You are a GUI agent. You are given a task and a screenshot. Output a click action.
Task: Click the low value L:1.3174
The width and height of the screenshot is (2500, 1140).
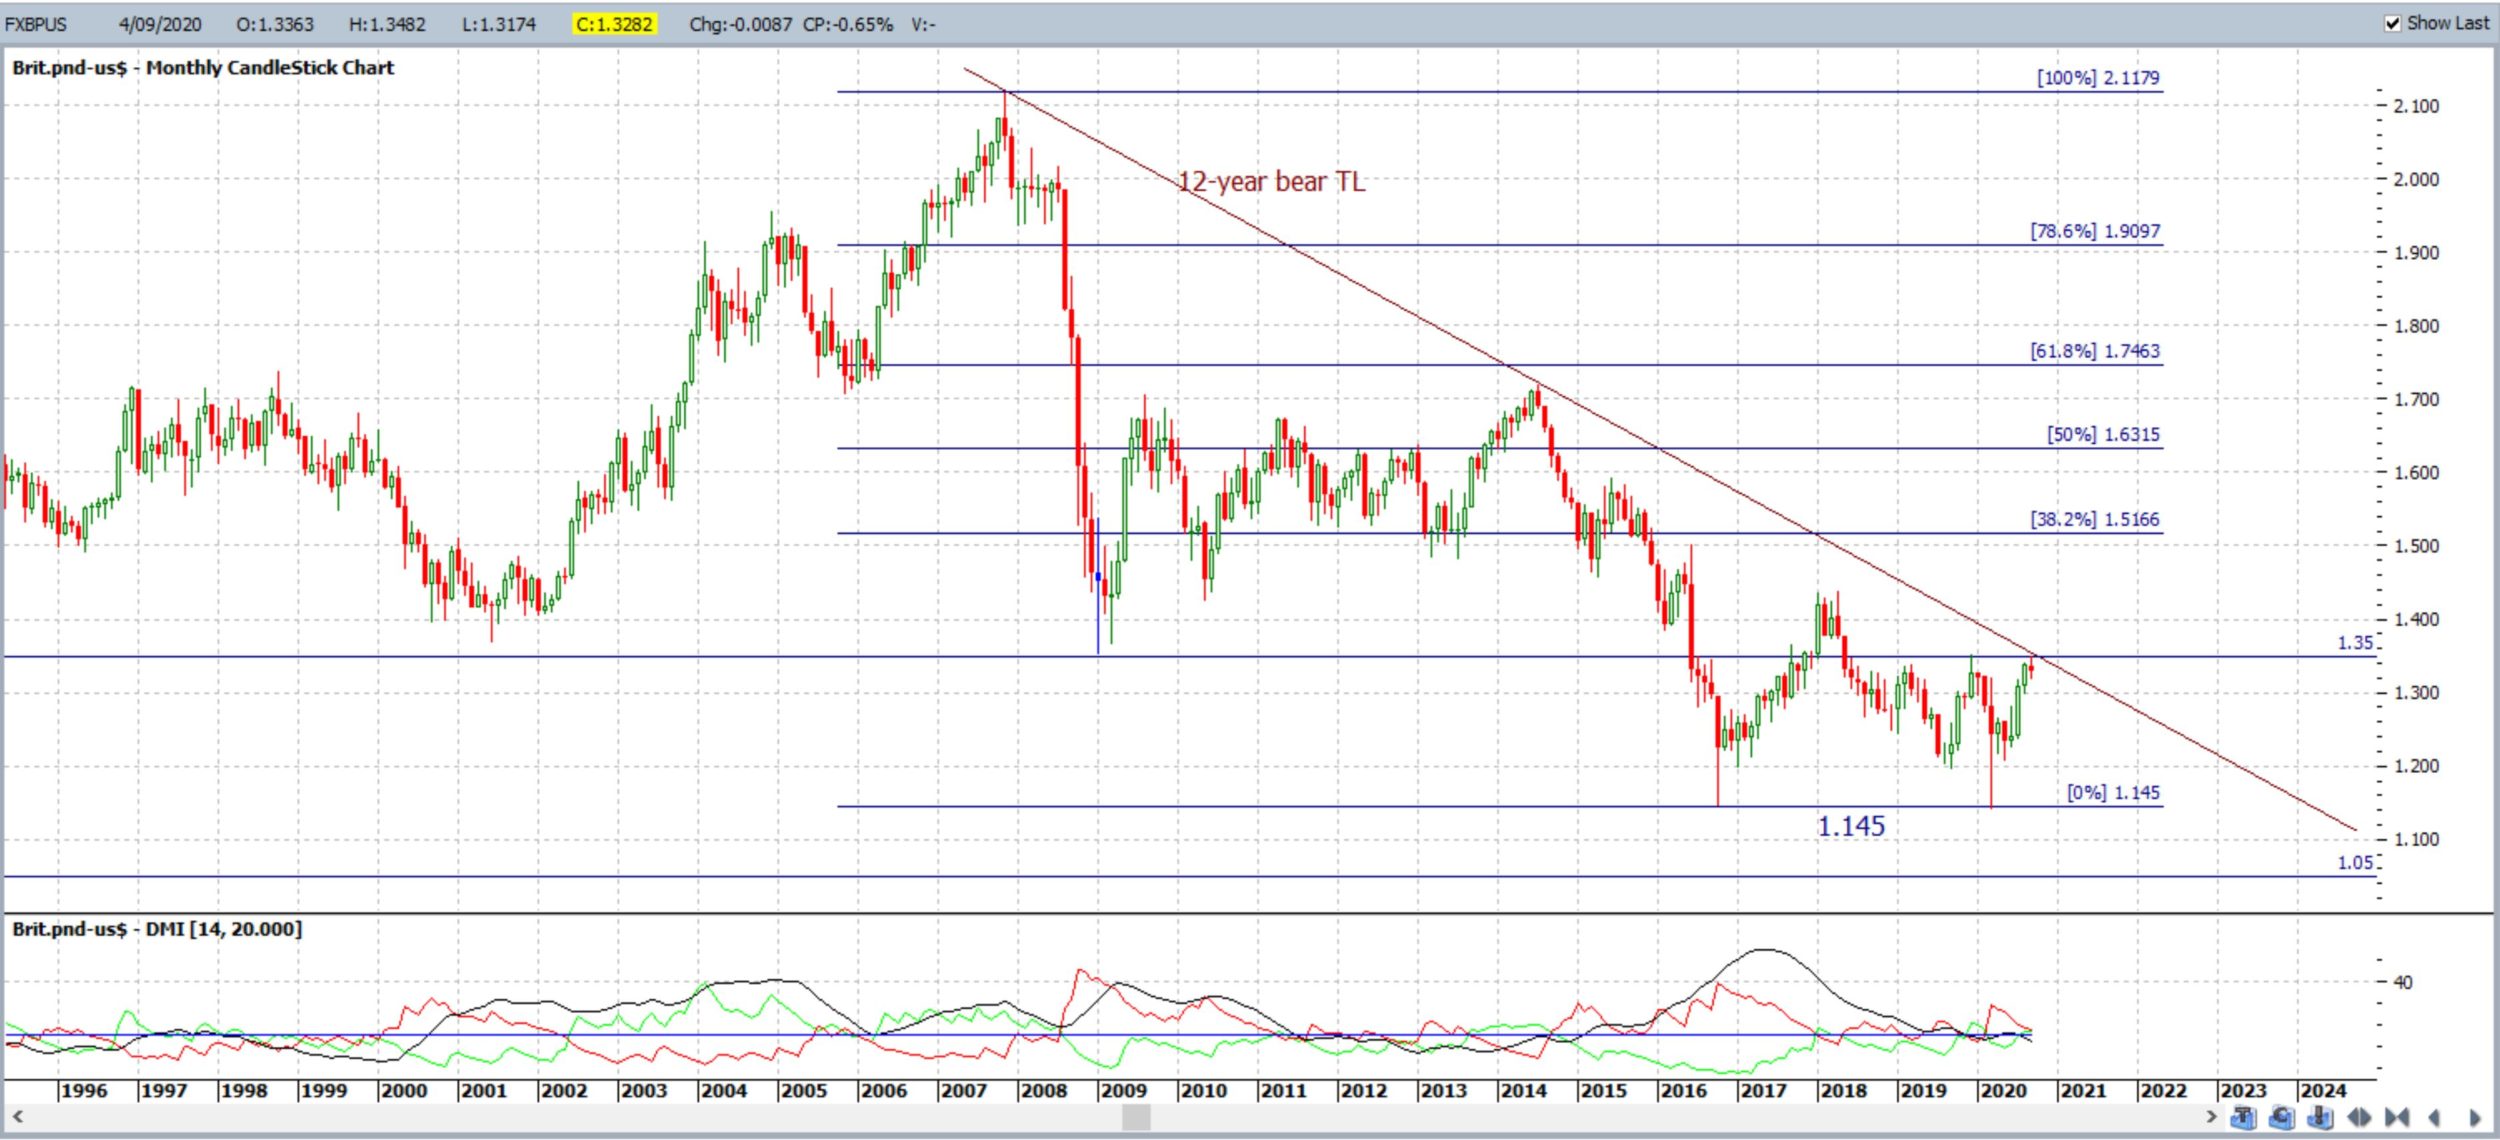pyautogui.click(x=499, y=24)
